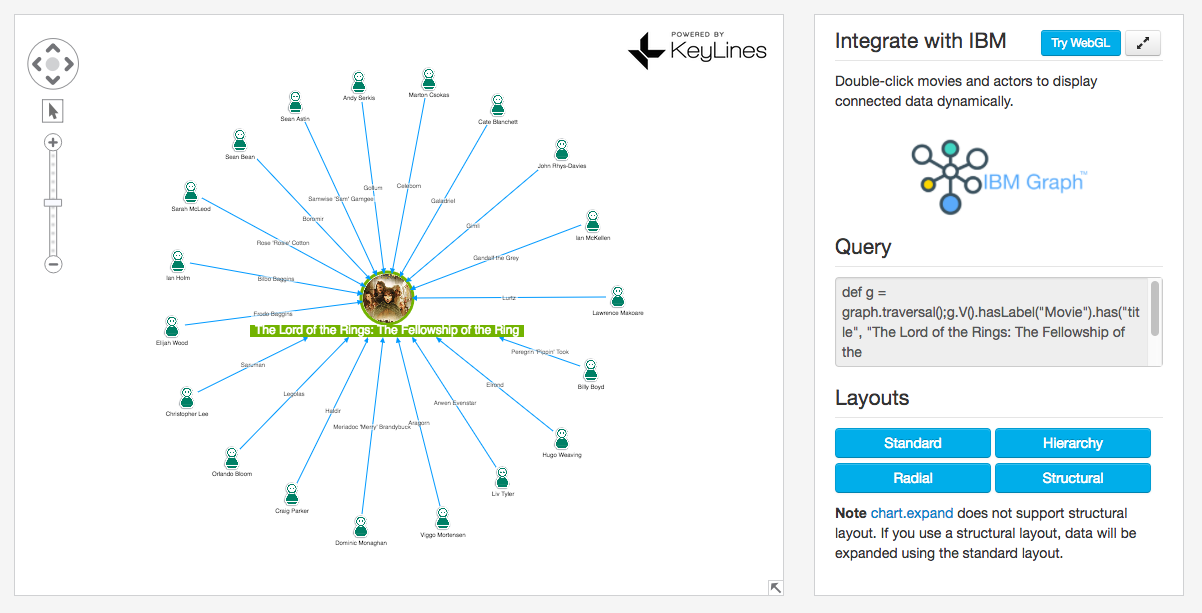Select the Sarah McLeod actor node

[190, 192]
